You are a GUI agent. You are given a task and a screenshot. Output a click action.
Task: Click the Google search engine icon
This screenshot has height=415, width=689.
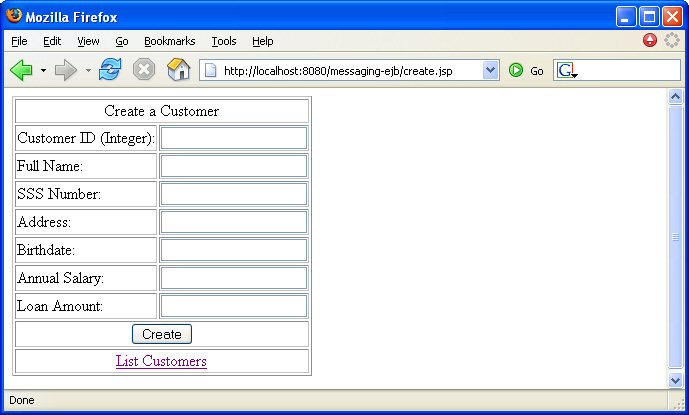click(x=566, y=70)
